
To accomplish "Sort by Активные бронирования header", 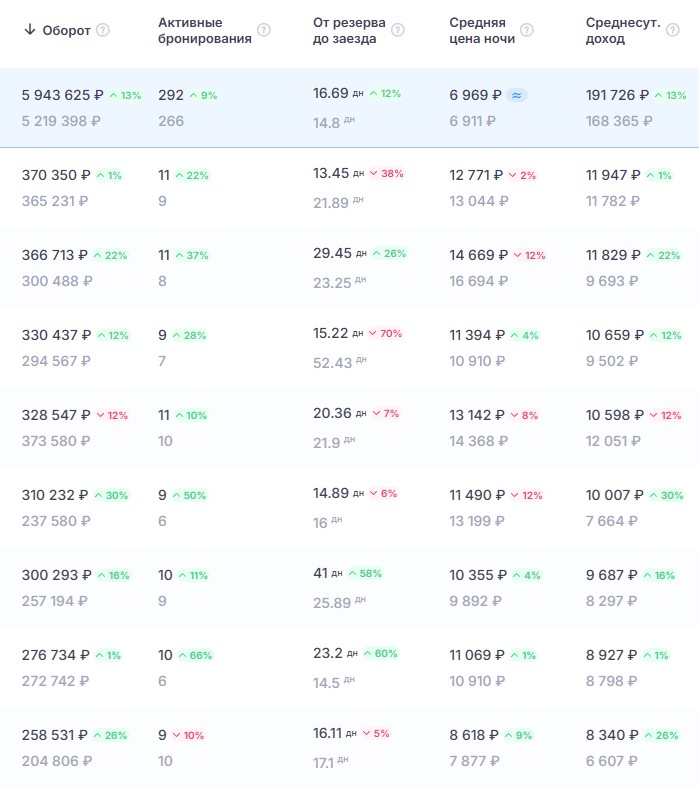I will 205,31.
